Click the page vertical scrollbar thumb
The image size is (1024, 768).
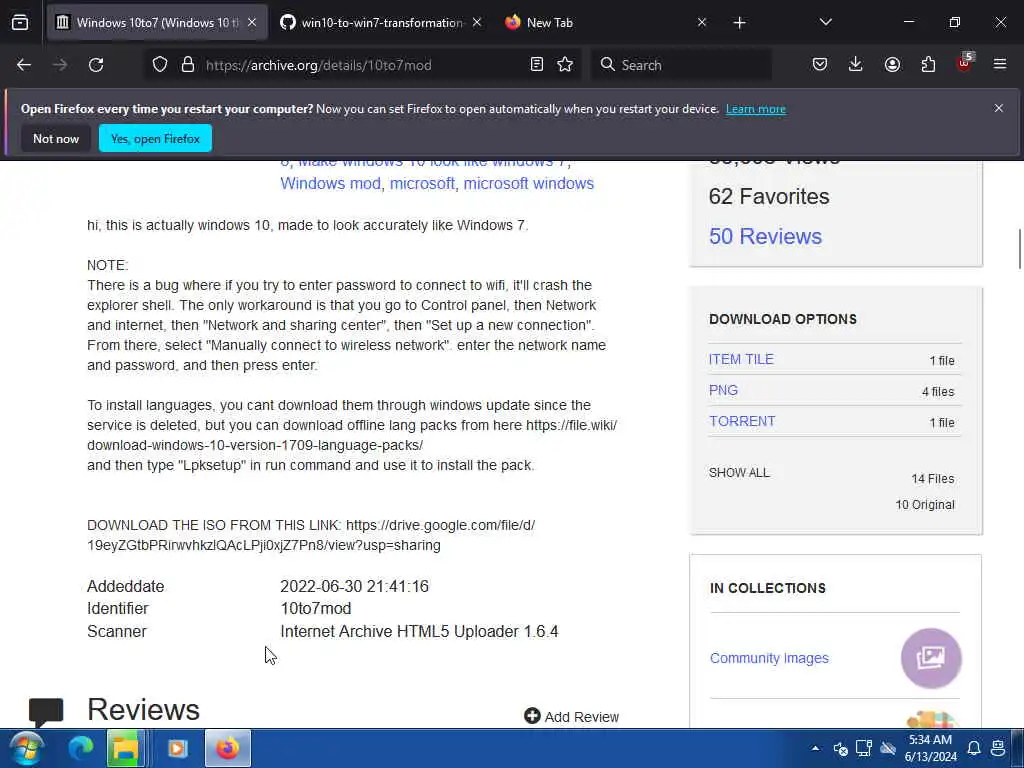tap(1019, 249)
